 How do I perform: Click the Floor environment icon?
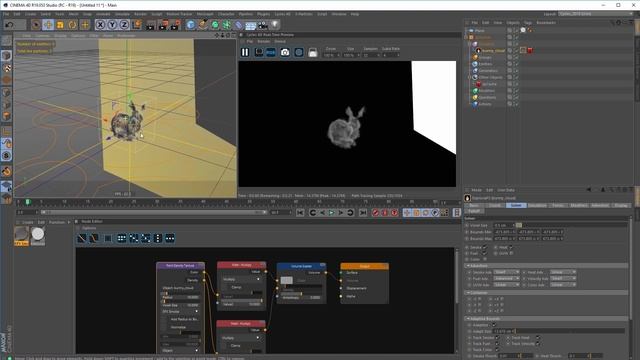click(251, 25)
